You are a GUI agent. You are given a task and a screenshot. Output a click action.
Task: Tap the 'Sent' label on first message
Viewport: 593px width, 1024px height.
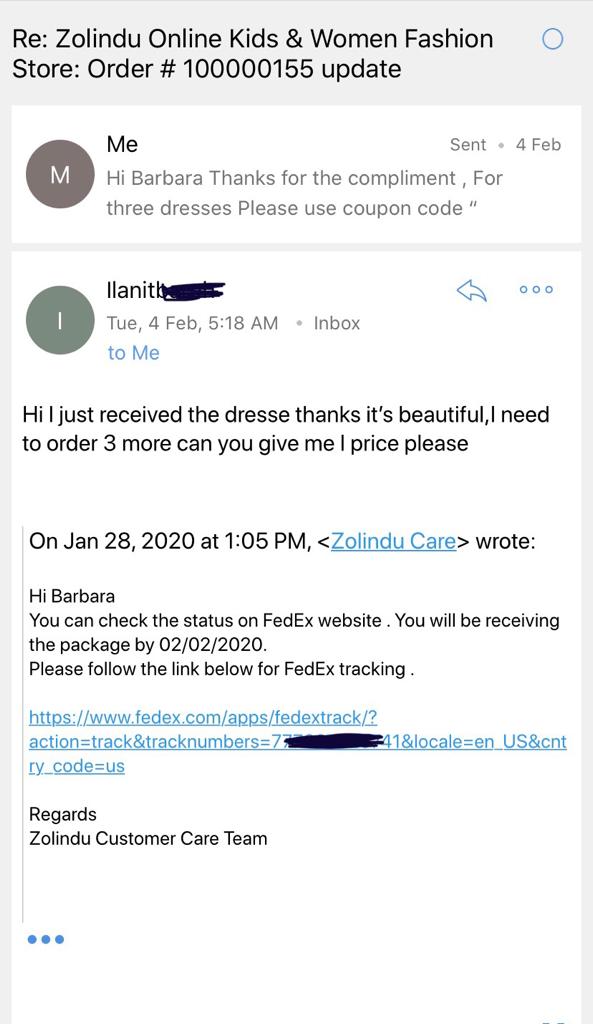pos(468,144)
